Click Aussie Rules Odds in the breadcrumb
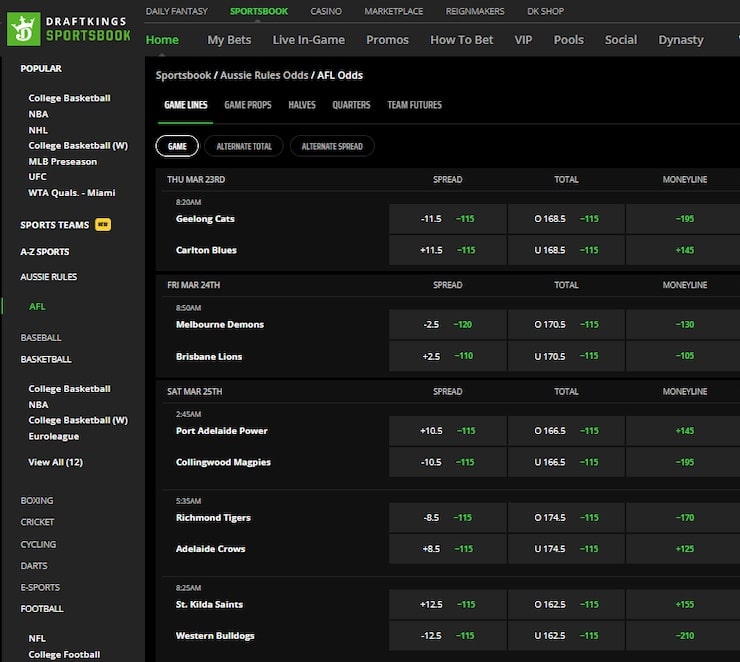The width and height of the screenshot is (740, 662). [x=264, y=75]
